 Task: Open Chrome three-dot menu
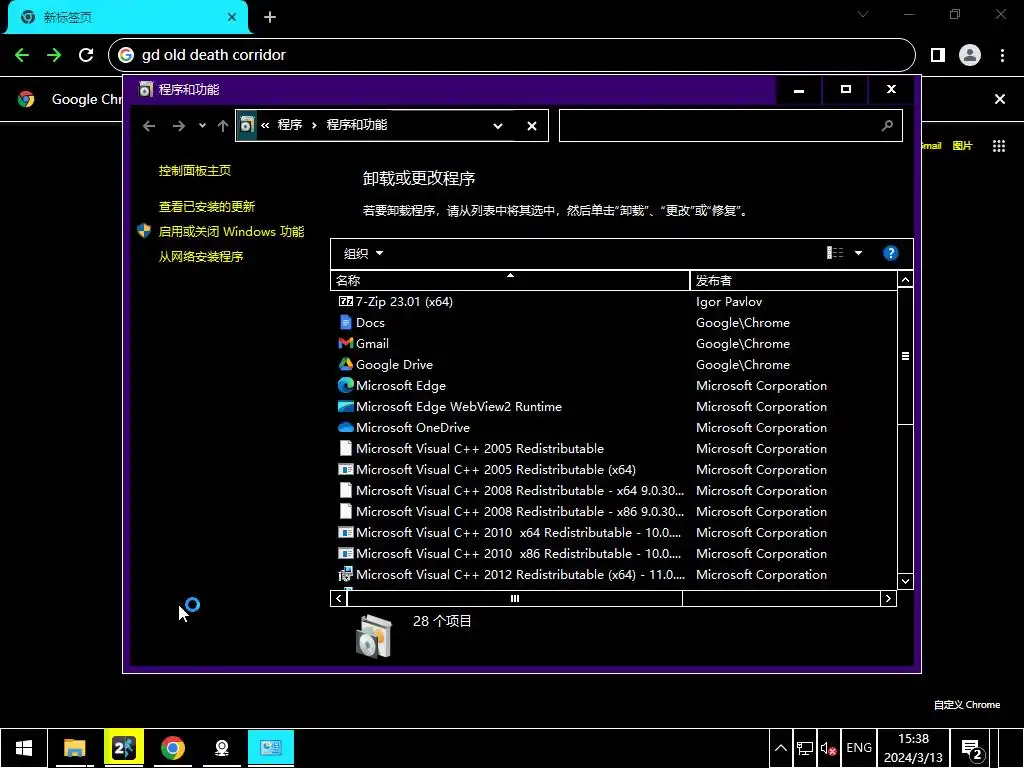coord(1002,55)
